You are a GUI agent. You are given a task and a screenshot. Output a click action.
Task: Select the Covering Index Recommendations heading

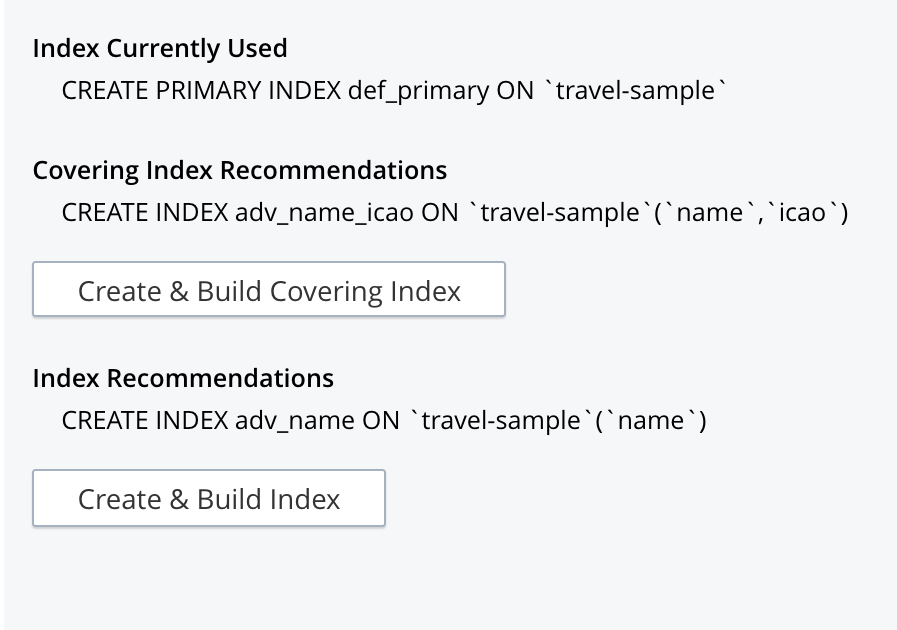coord(240,170)
